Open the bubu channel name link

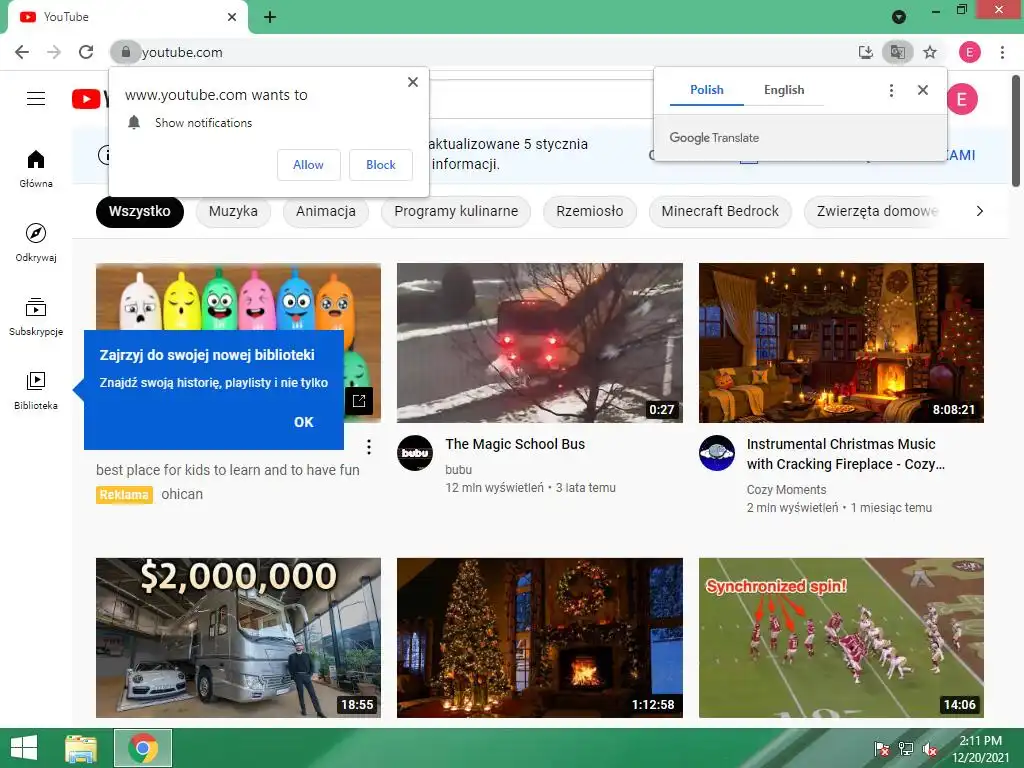pos(458,470)
